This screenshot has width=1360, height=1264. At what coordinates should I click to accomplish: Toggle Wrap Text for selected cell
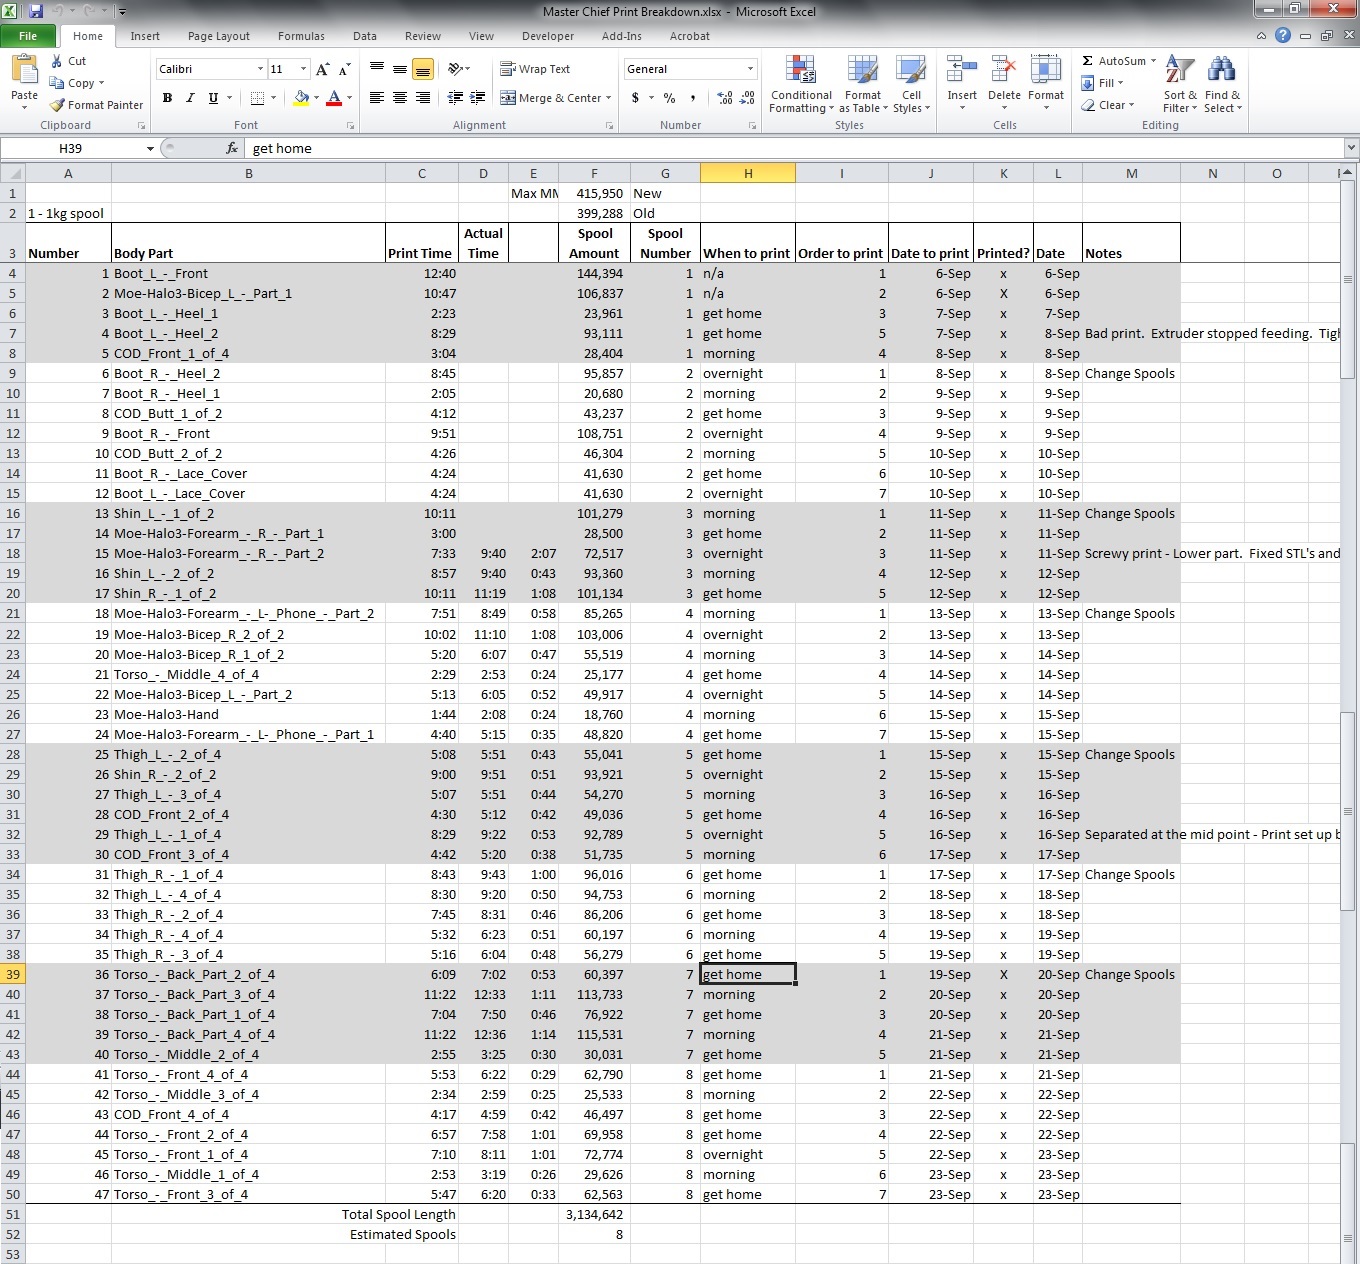(535, 69)
